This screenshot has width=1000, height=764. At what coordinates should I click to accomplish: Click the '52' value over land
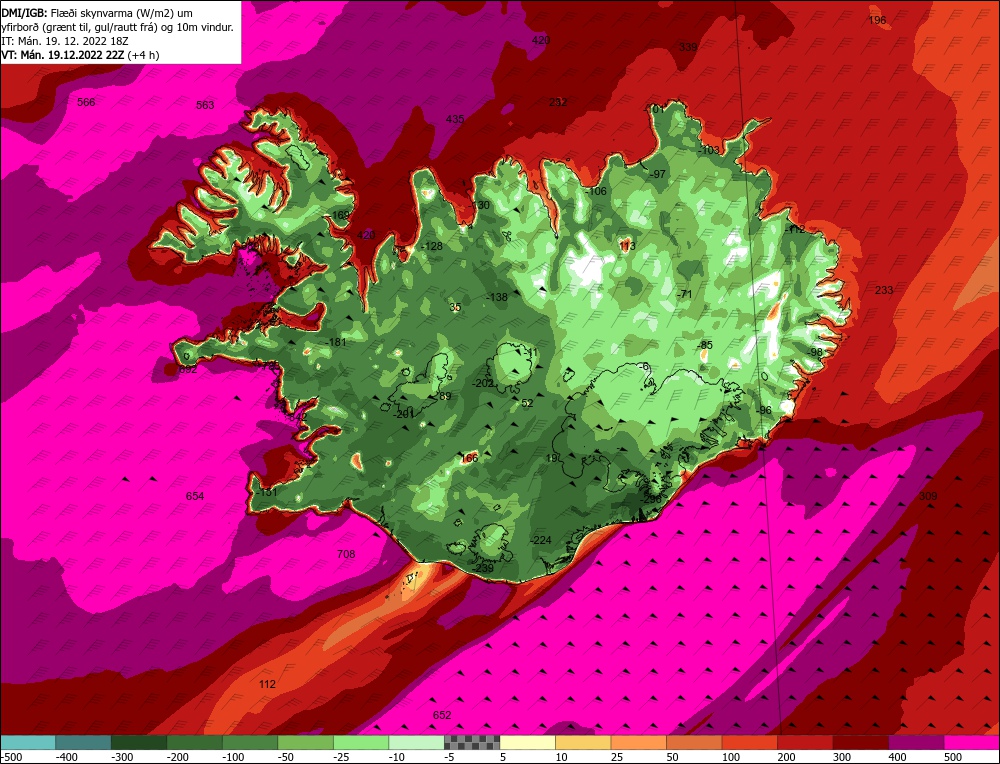(x=527, y=403)
